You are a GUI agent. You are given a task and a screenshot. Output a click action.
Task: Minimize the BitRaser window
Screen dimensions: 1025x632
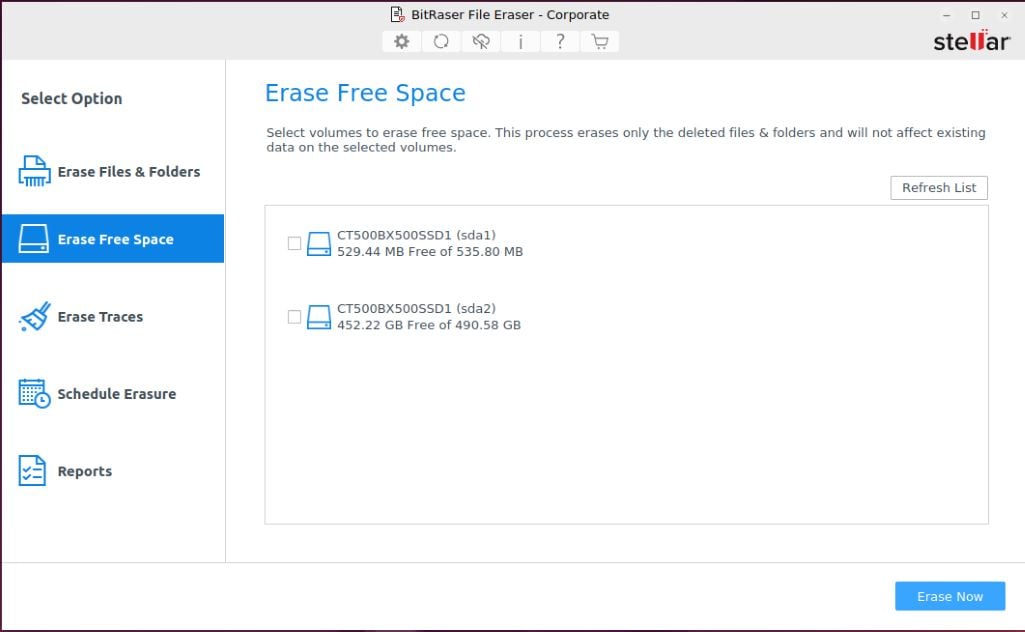tap(947, 15)
